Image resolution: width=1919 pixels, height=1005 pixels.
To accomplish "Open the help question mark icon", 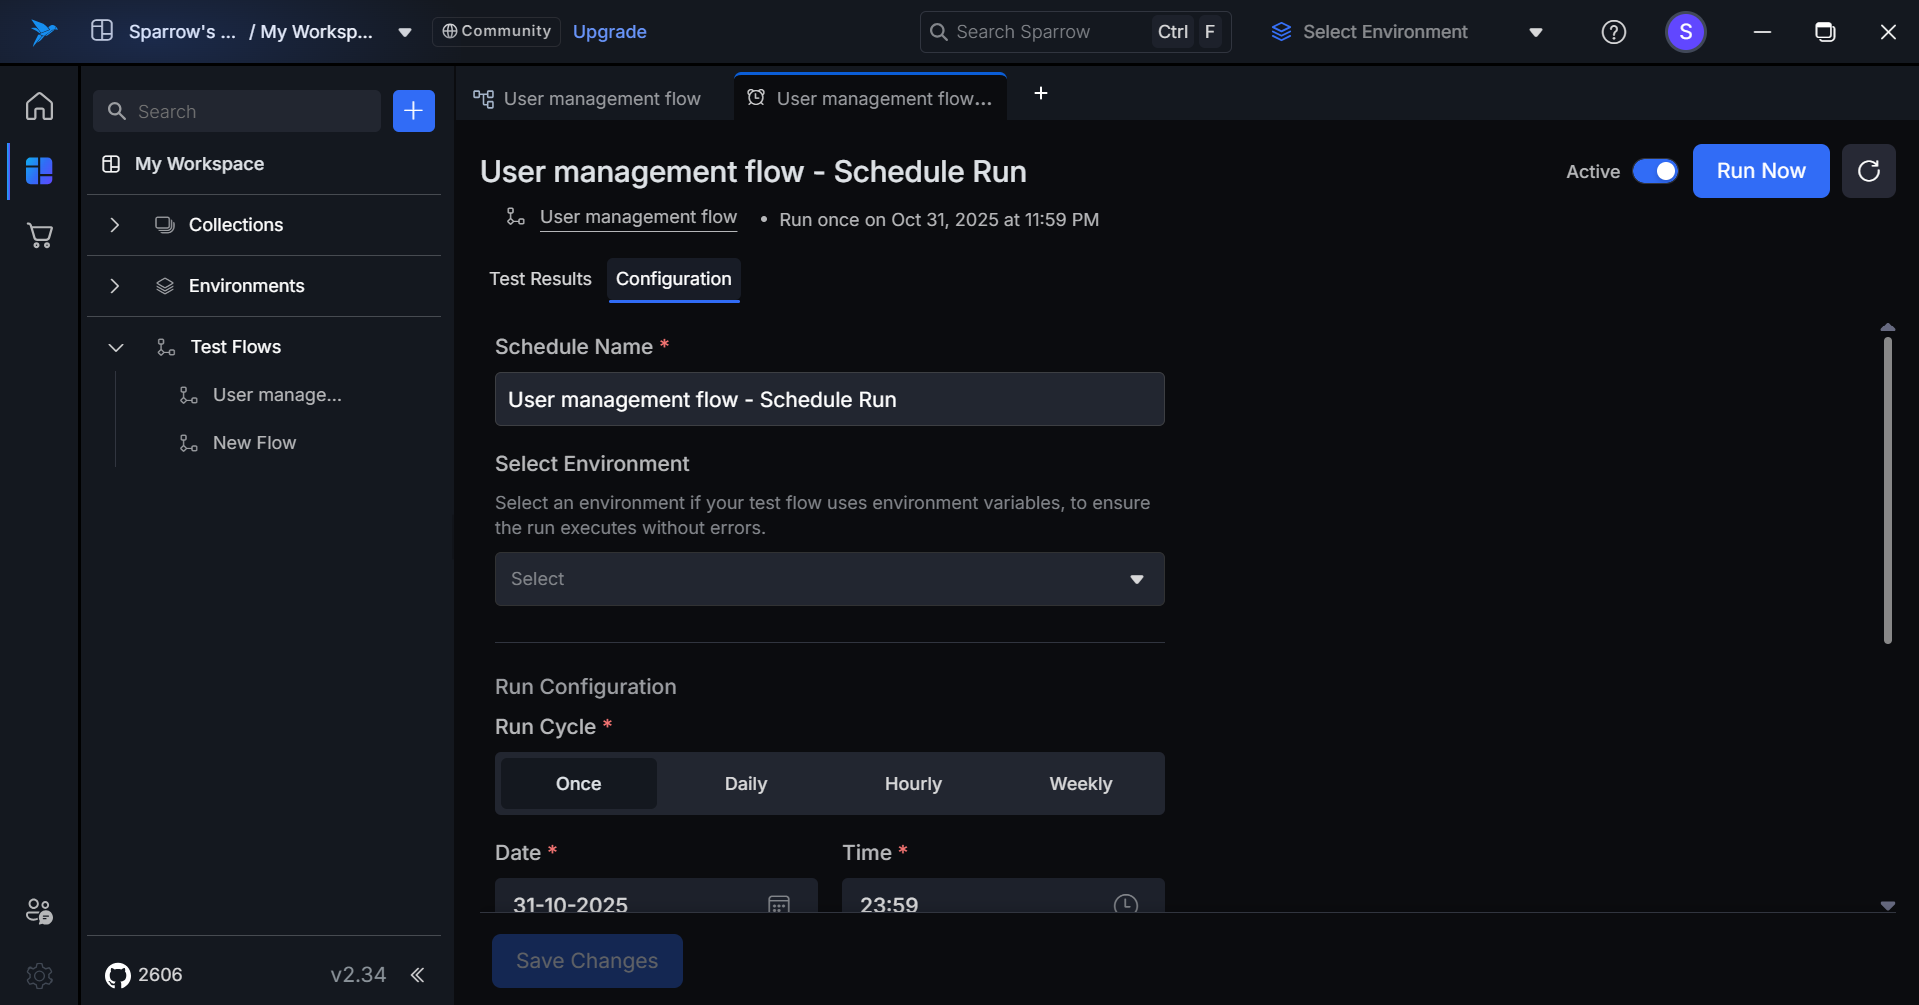I will coord(1613,32).
